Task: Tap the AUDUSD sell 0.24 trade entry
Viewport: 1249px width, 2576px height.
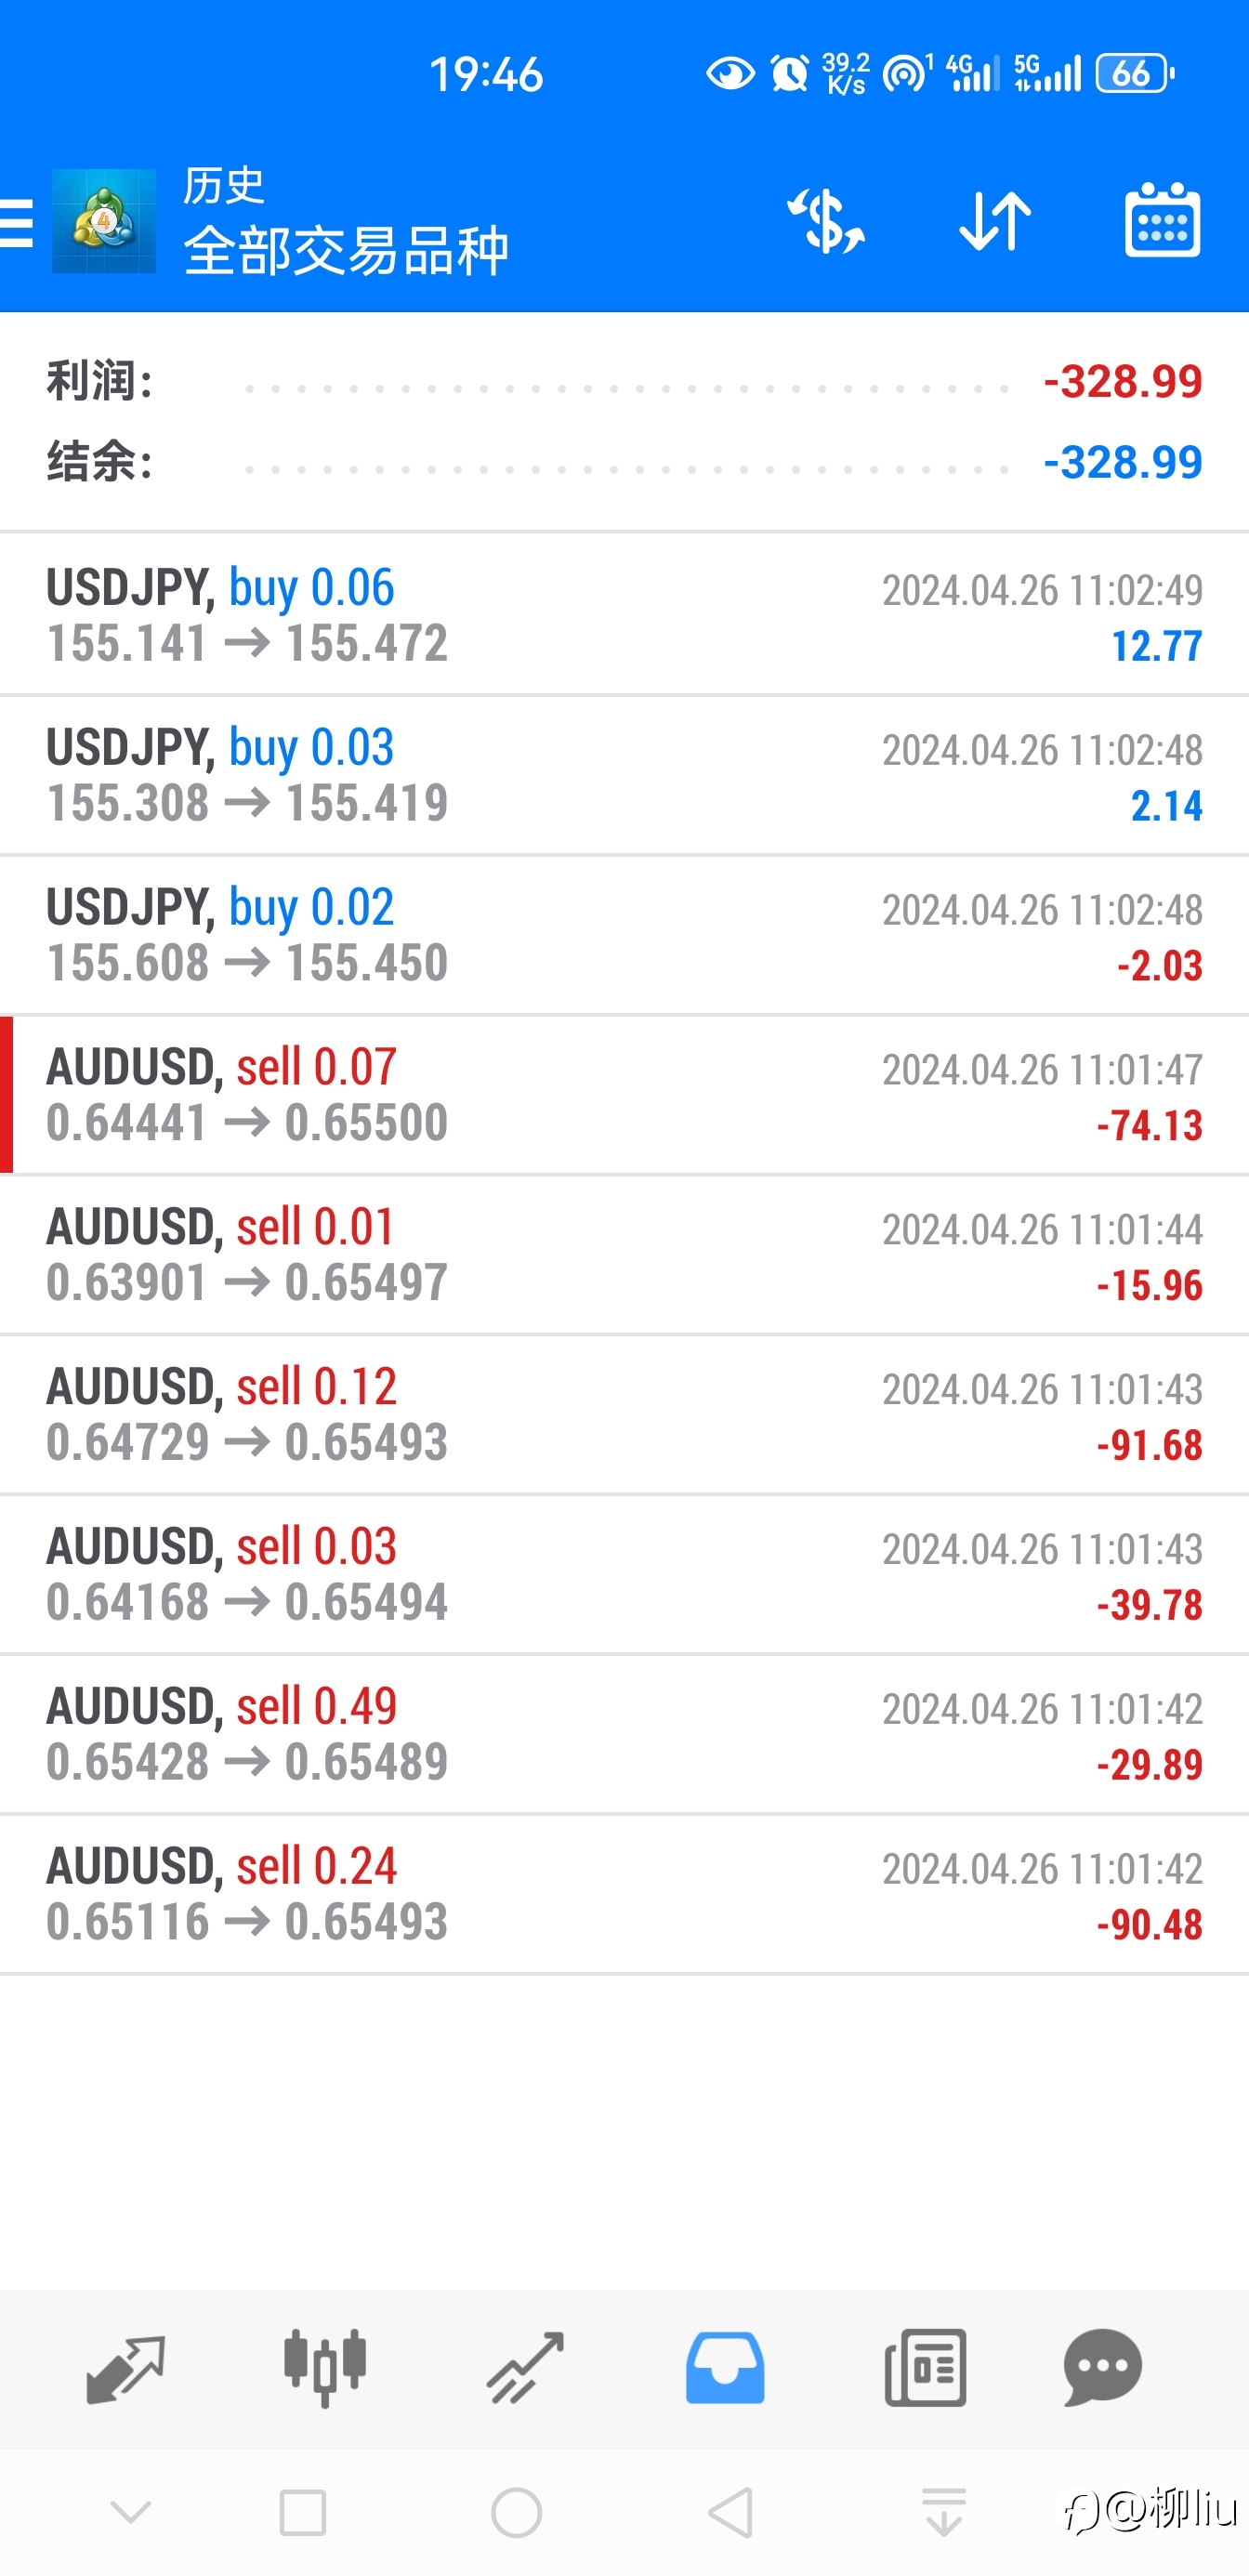Action: click(x=624, y=1894)
